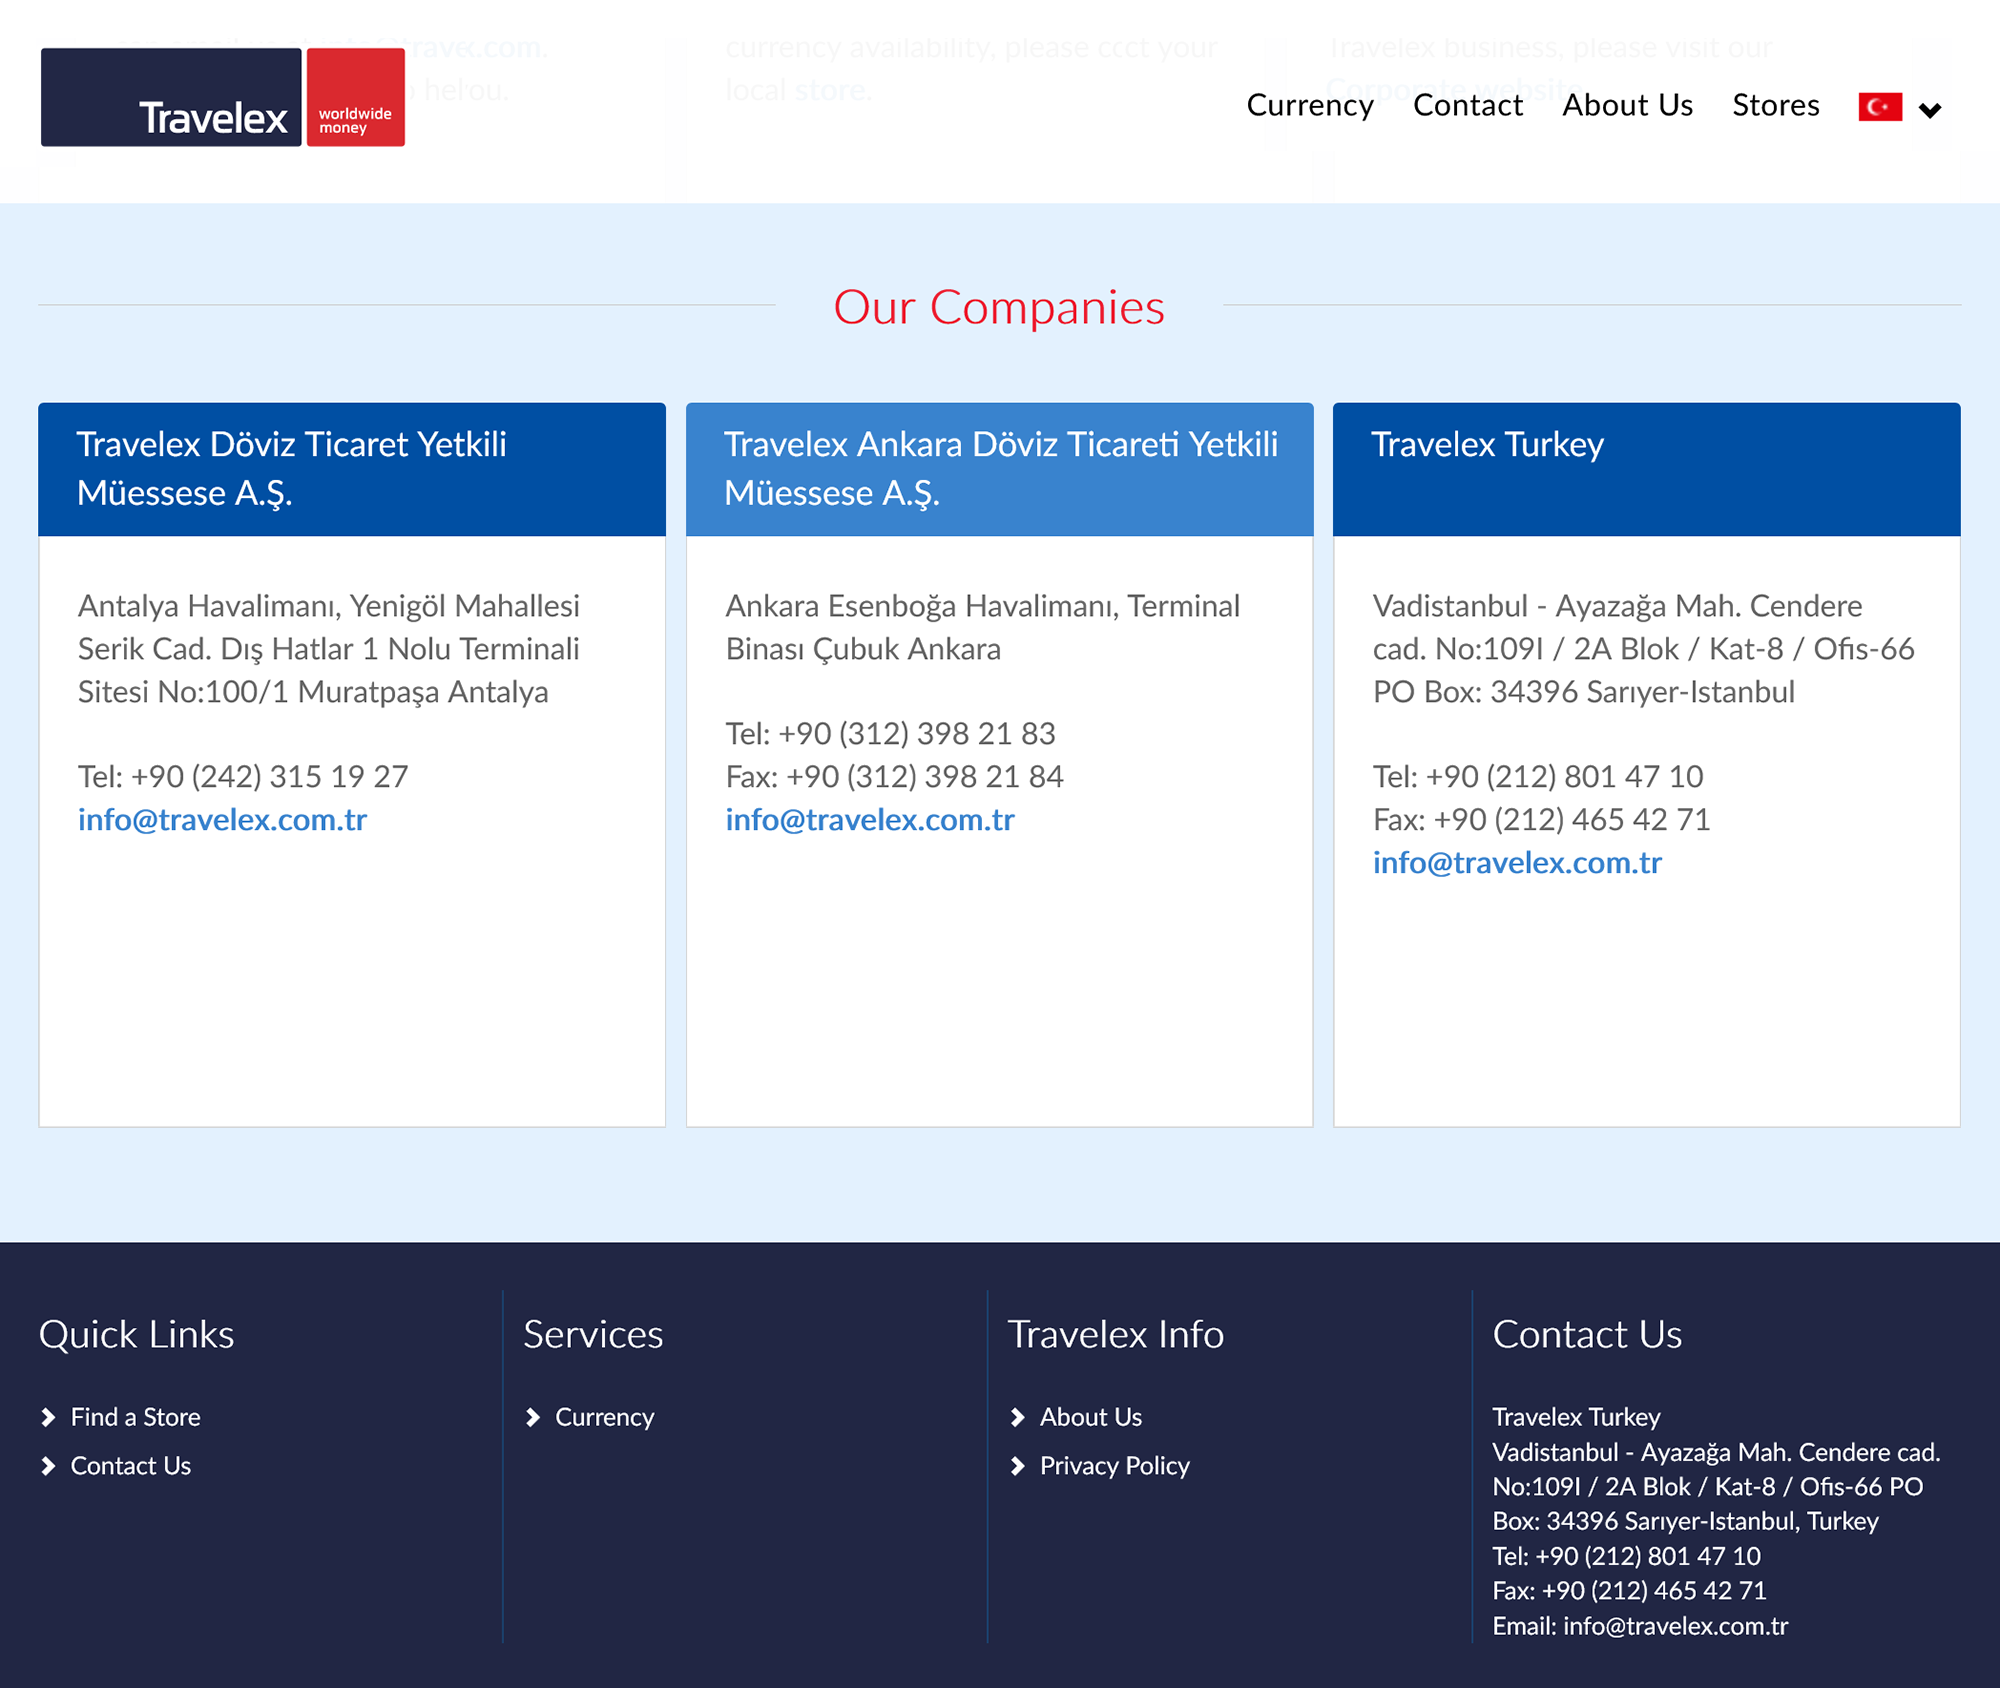Click the footer Travelex Turkey company name
This screenshot has width=2000, height=1688.
[1576, 1417]
